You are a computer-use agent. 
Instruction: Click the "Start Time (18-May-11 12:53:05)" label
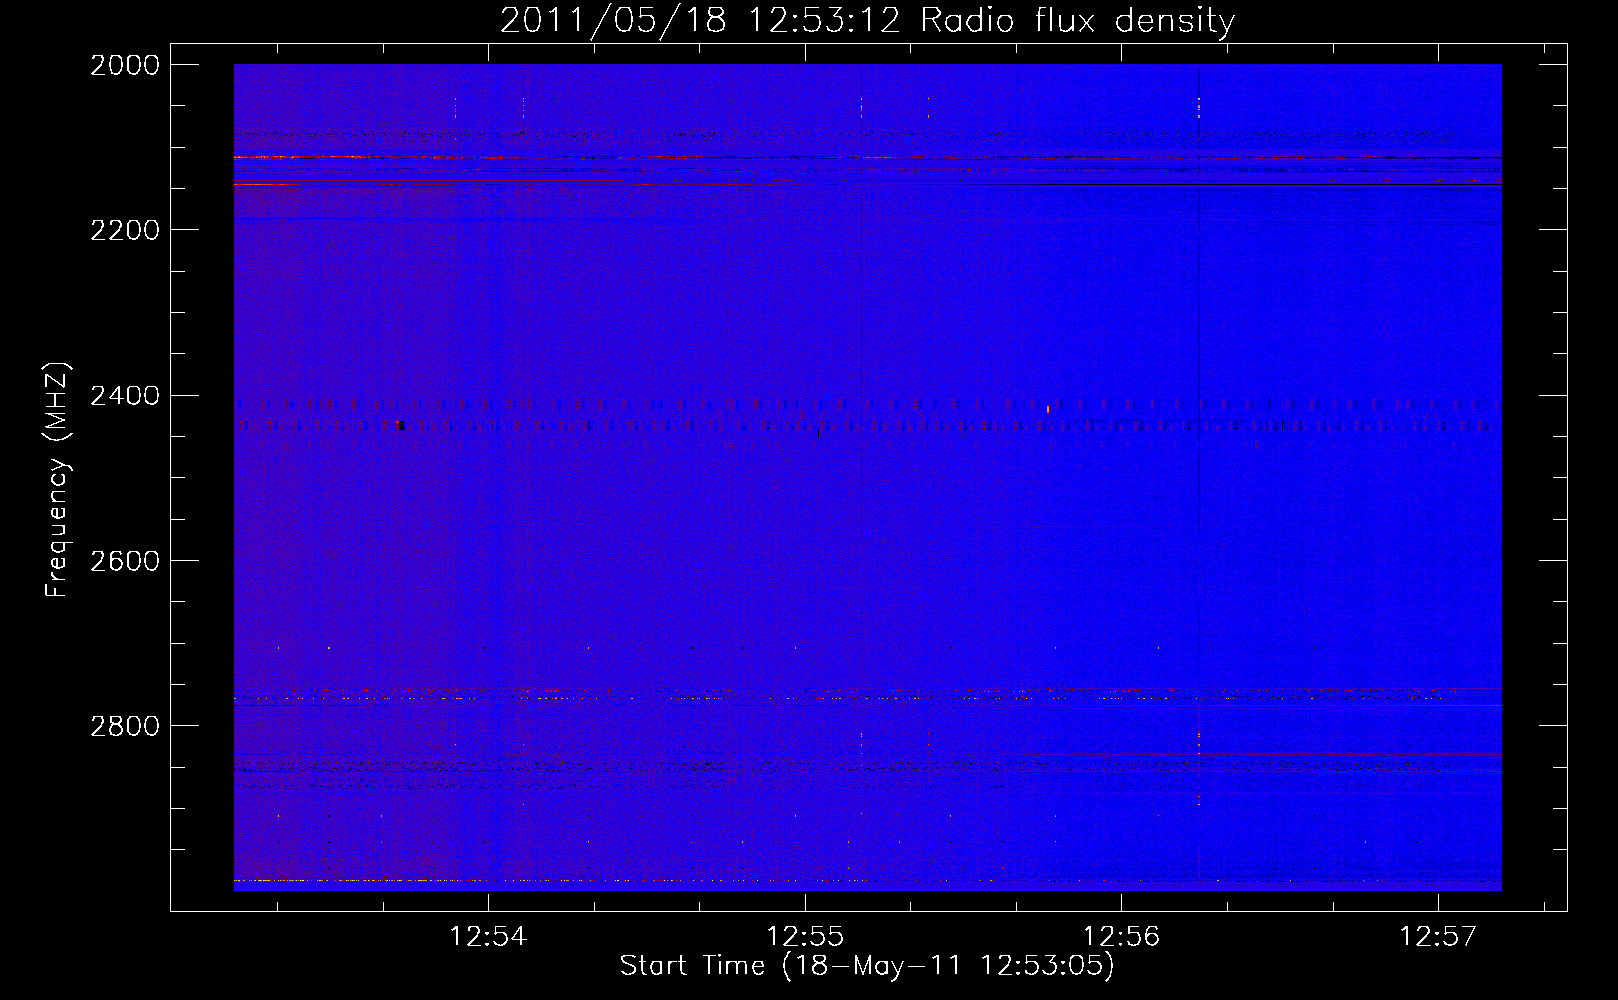[x=867, y=966]
